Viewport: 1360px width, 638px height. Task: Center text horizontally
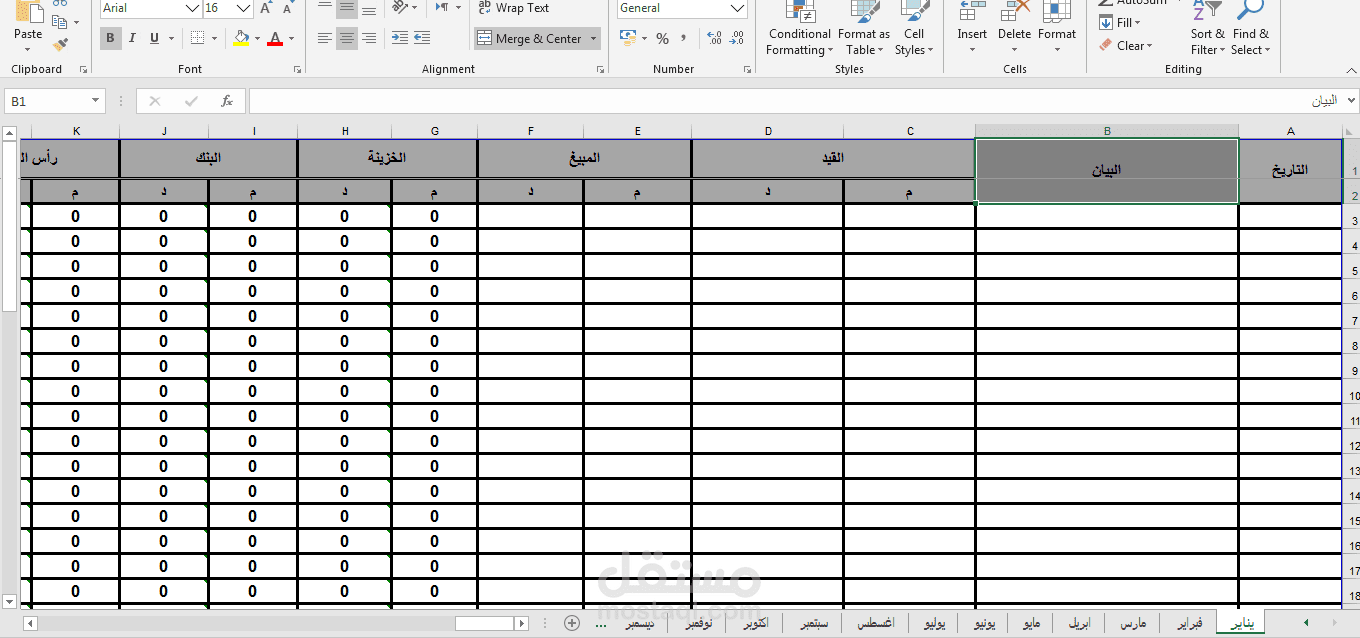pos(347,38)
